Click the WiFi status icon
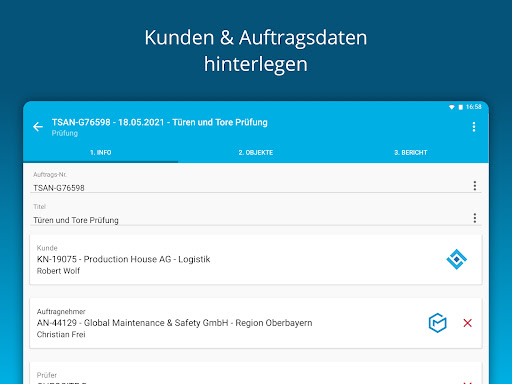Screen dimensions: 512x384 click(x=451, y=107)
